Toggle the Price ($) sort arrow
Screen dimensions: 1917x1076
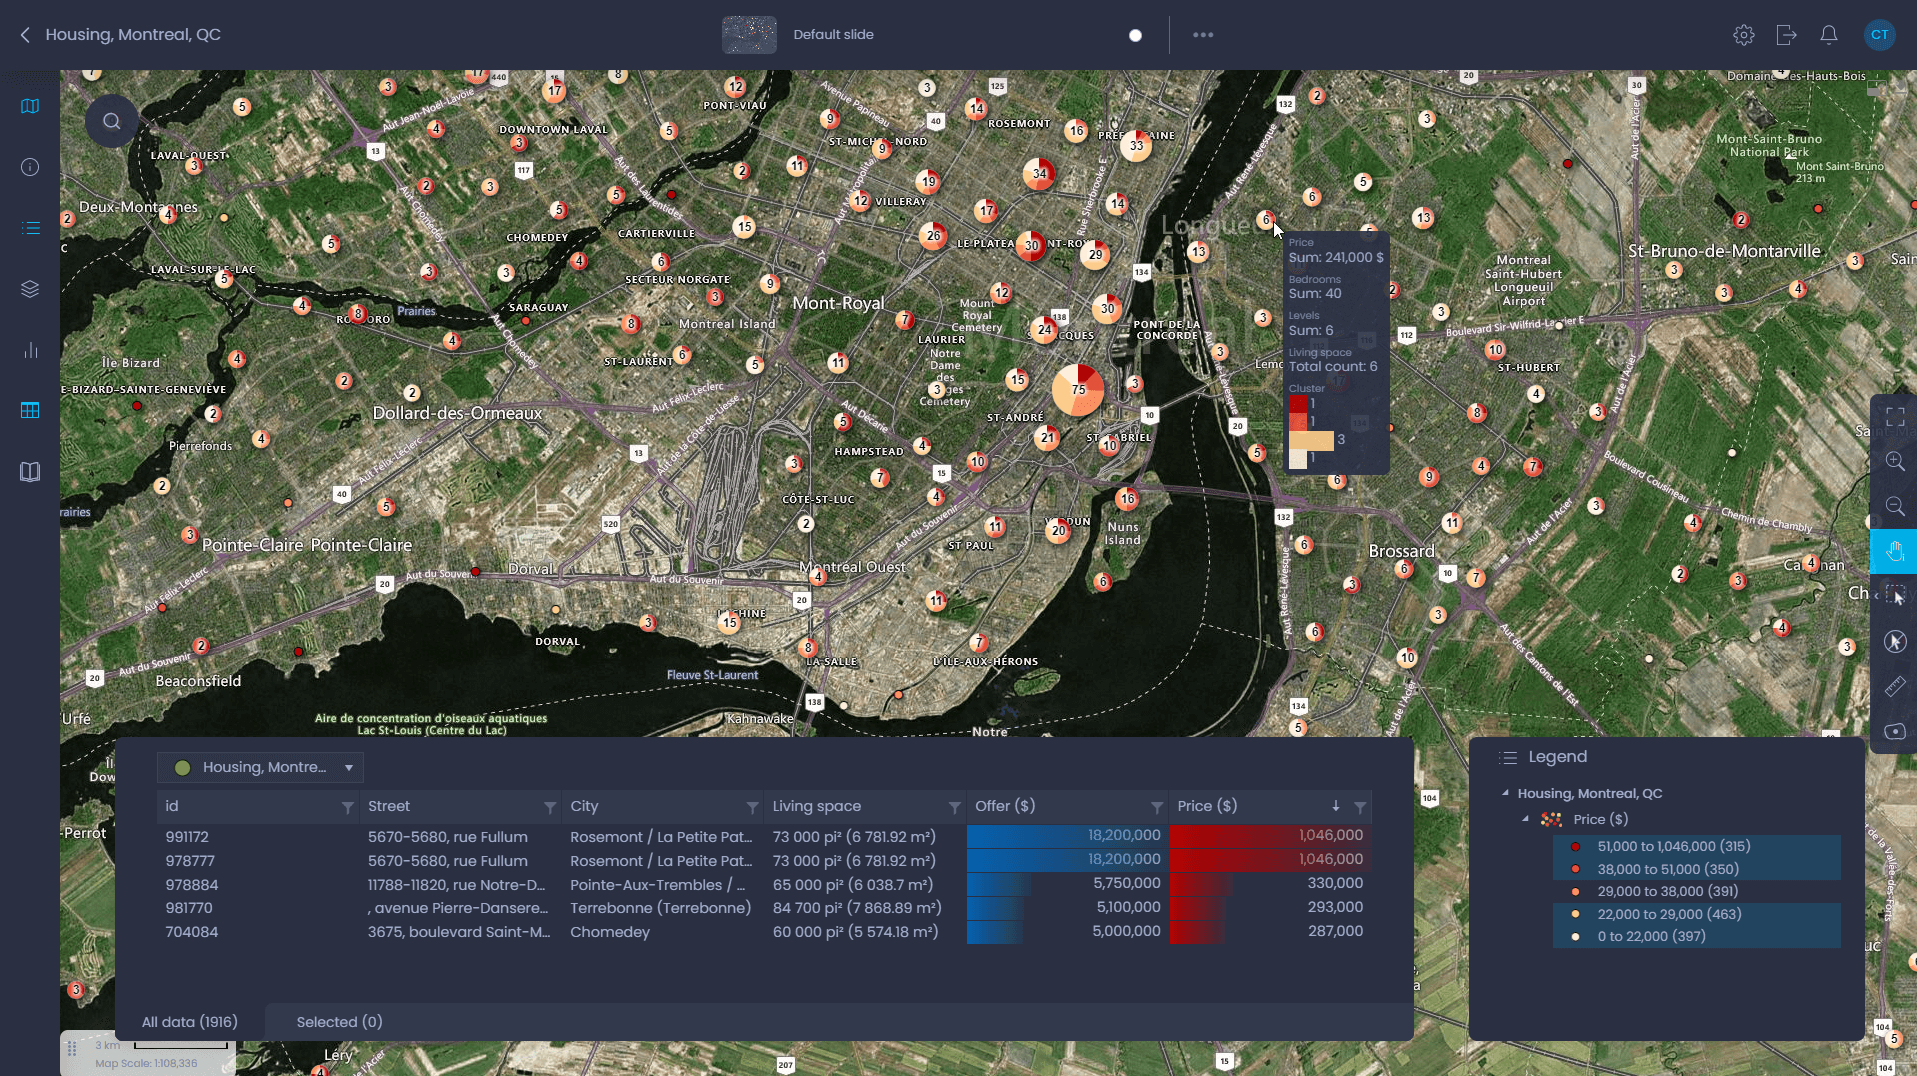point(1335,806)
